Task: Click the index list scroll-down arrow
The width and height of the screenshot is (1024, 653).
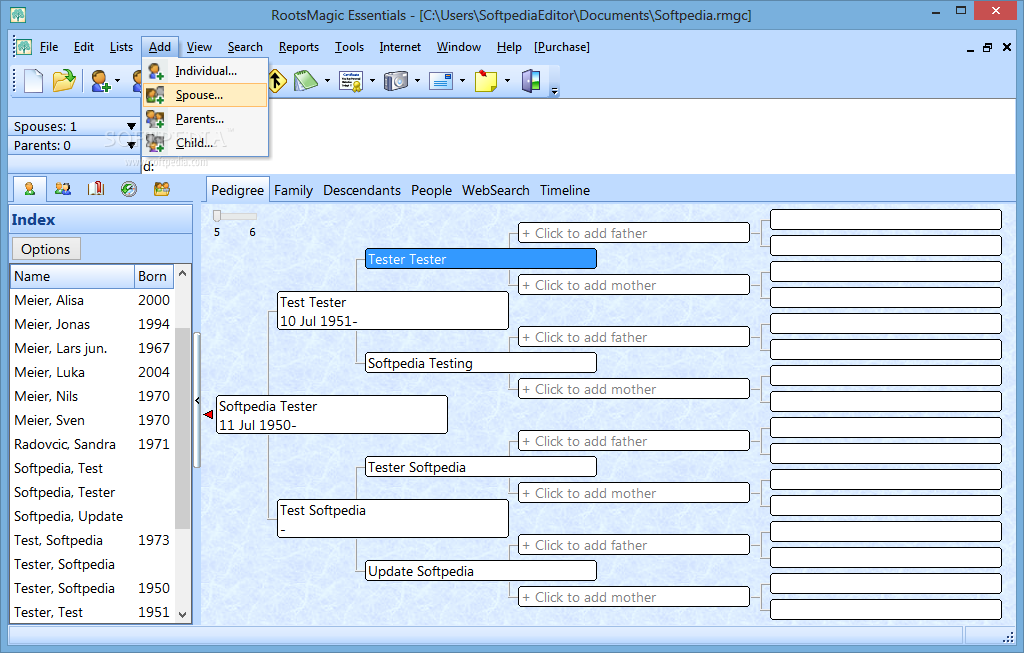Action: (x=183, y=614)
